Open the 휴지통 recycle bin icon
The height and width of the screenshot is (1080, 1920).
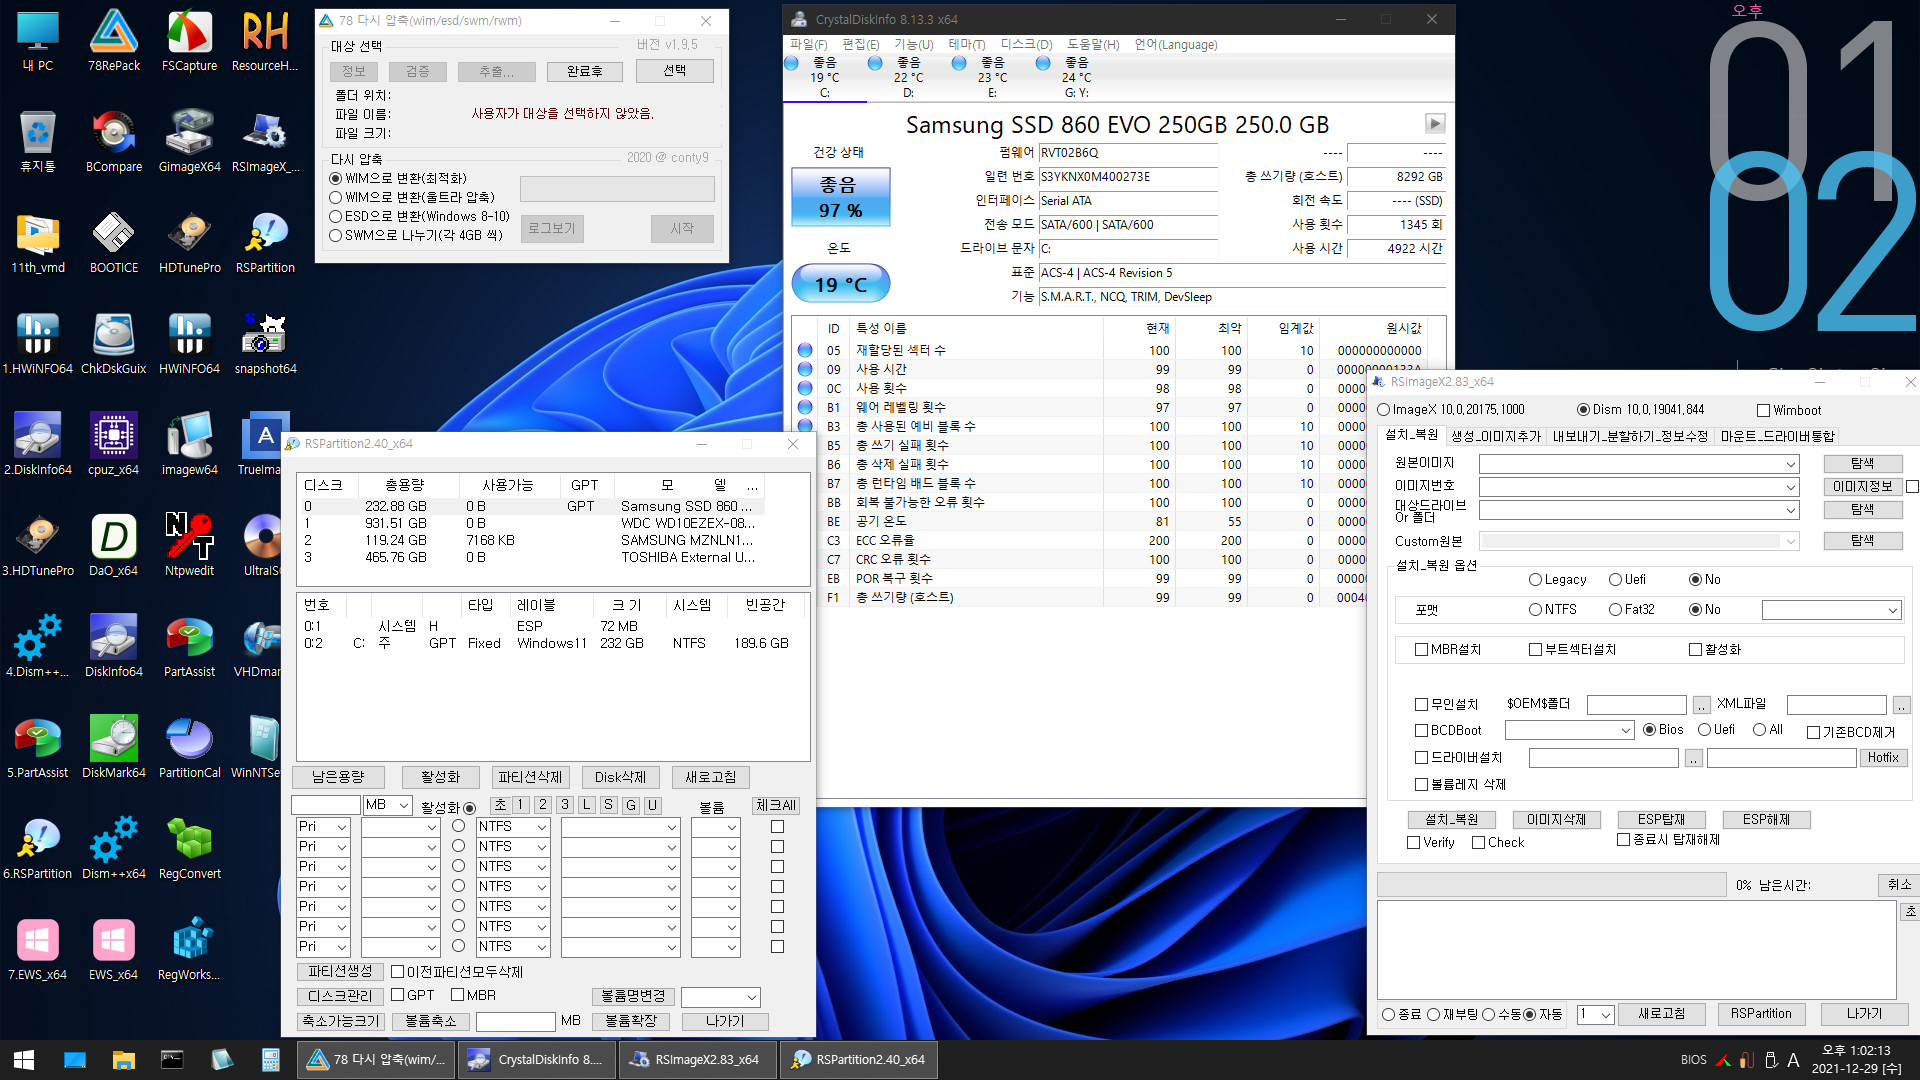(38, 141)
